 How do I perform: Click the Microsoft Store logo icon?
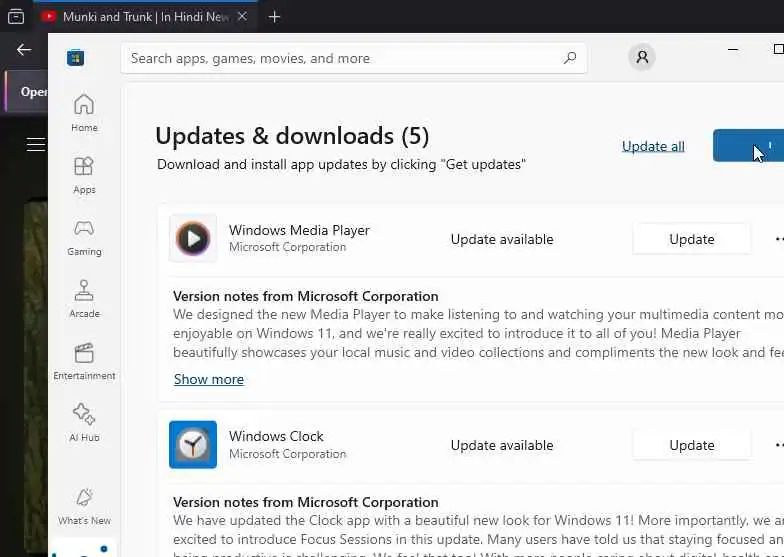coord(76,58)
